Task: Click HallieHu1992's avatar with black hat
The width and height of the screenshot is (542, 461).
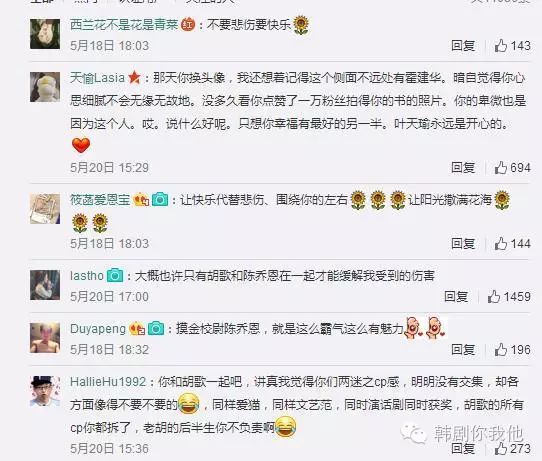Action: pyautogui.click(x=45, y=391)
